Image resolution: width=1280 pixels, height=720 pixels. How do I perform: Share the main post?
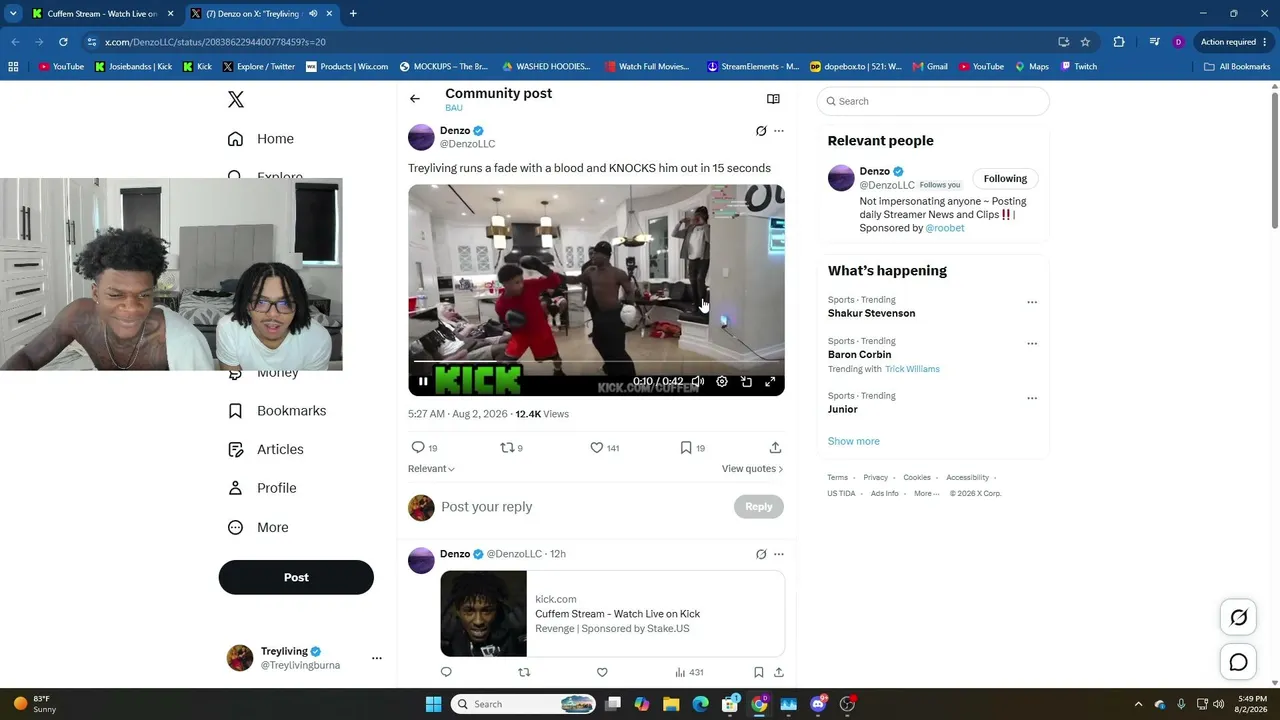coord(775,448)
